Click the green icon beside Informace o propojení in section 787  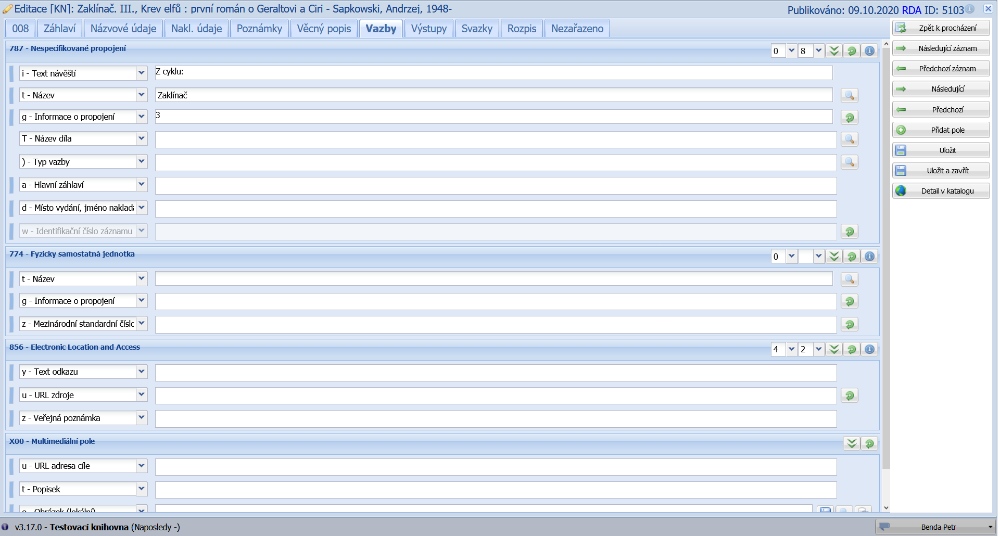(x=849, y=117)
